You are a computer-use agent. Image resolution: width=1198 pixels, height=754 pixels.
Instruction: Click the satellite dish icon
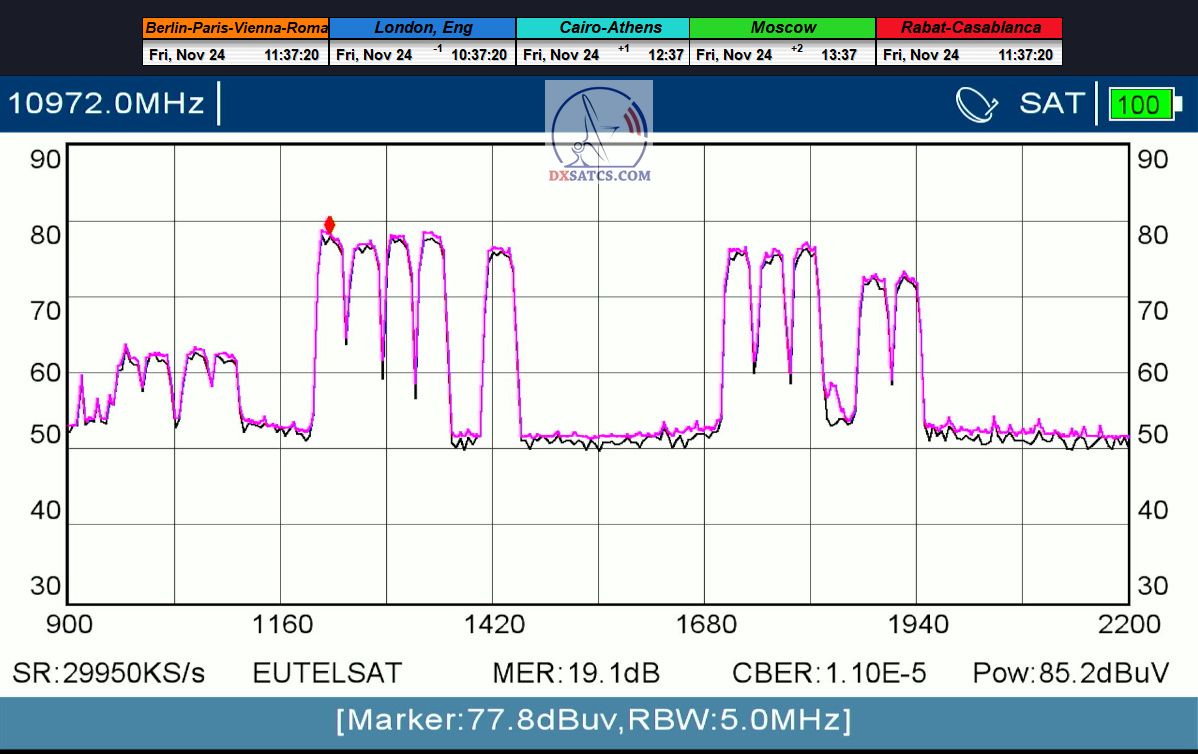(x=977, y=104)
